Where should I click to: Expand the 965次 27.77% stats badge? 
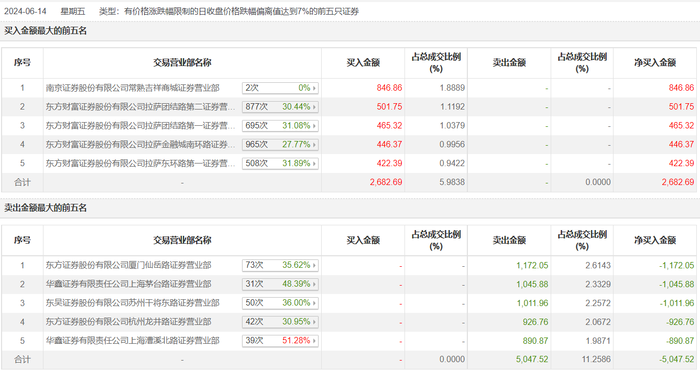point(280,145)
